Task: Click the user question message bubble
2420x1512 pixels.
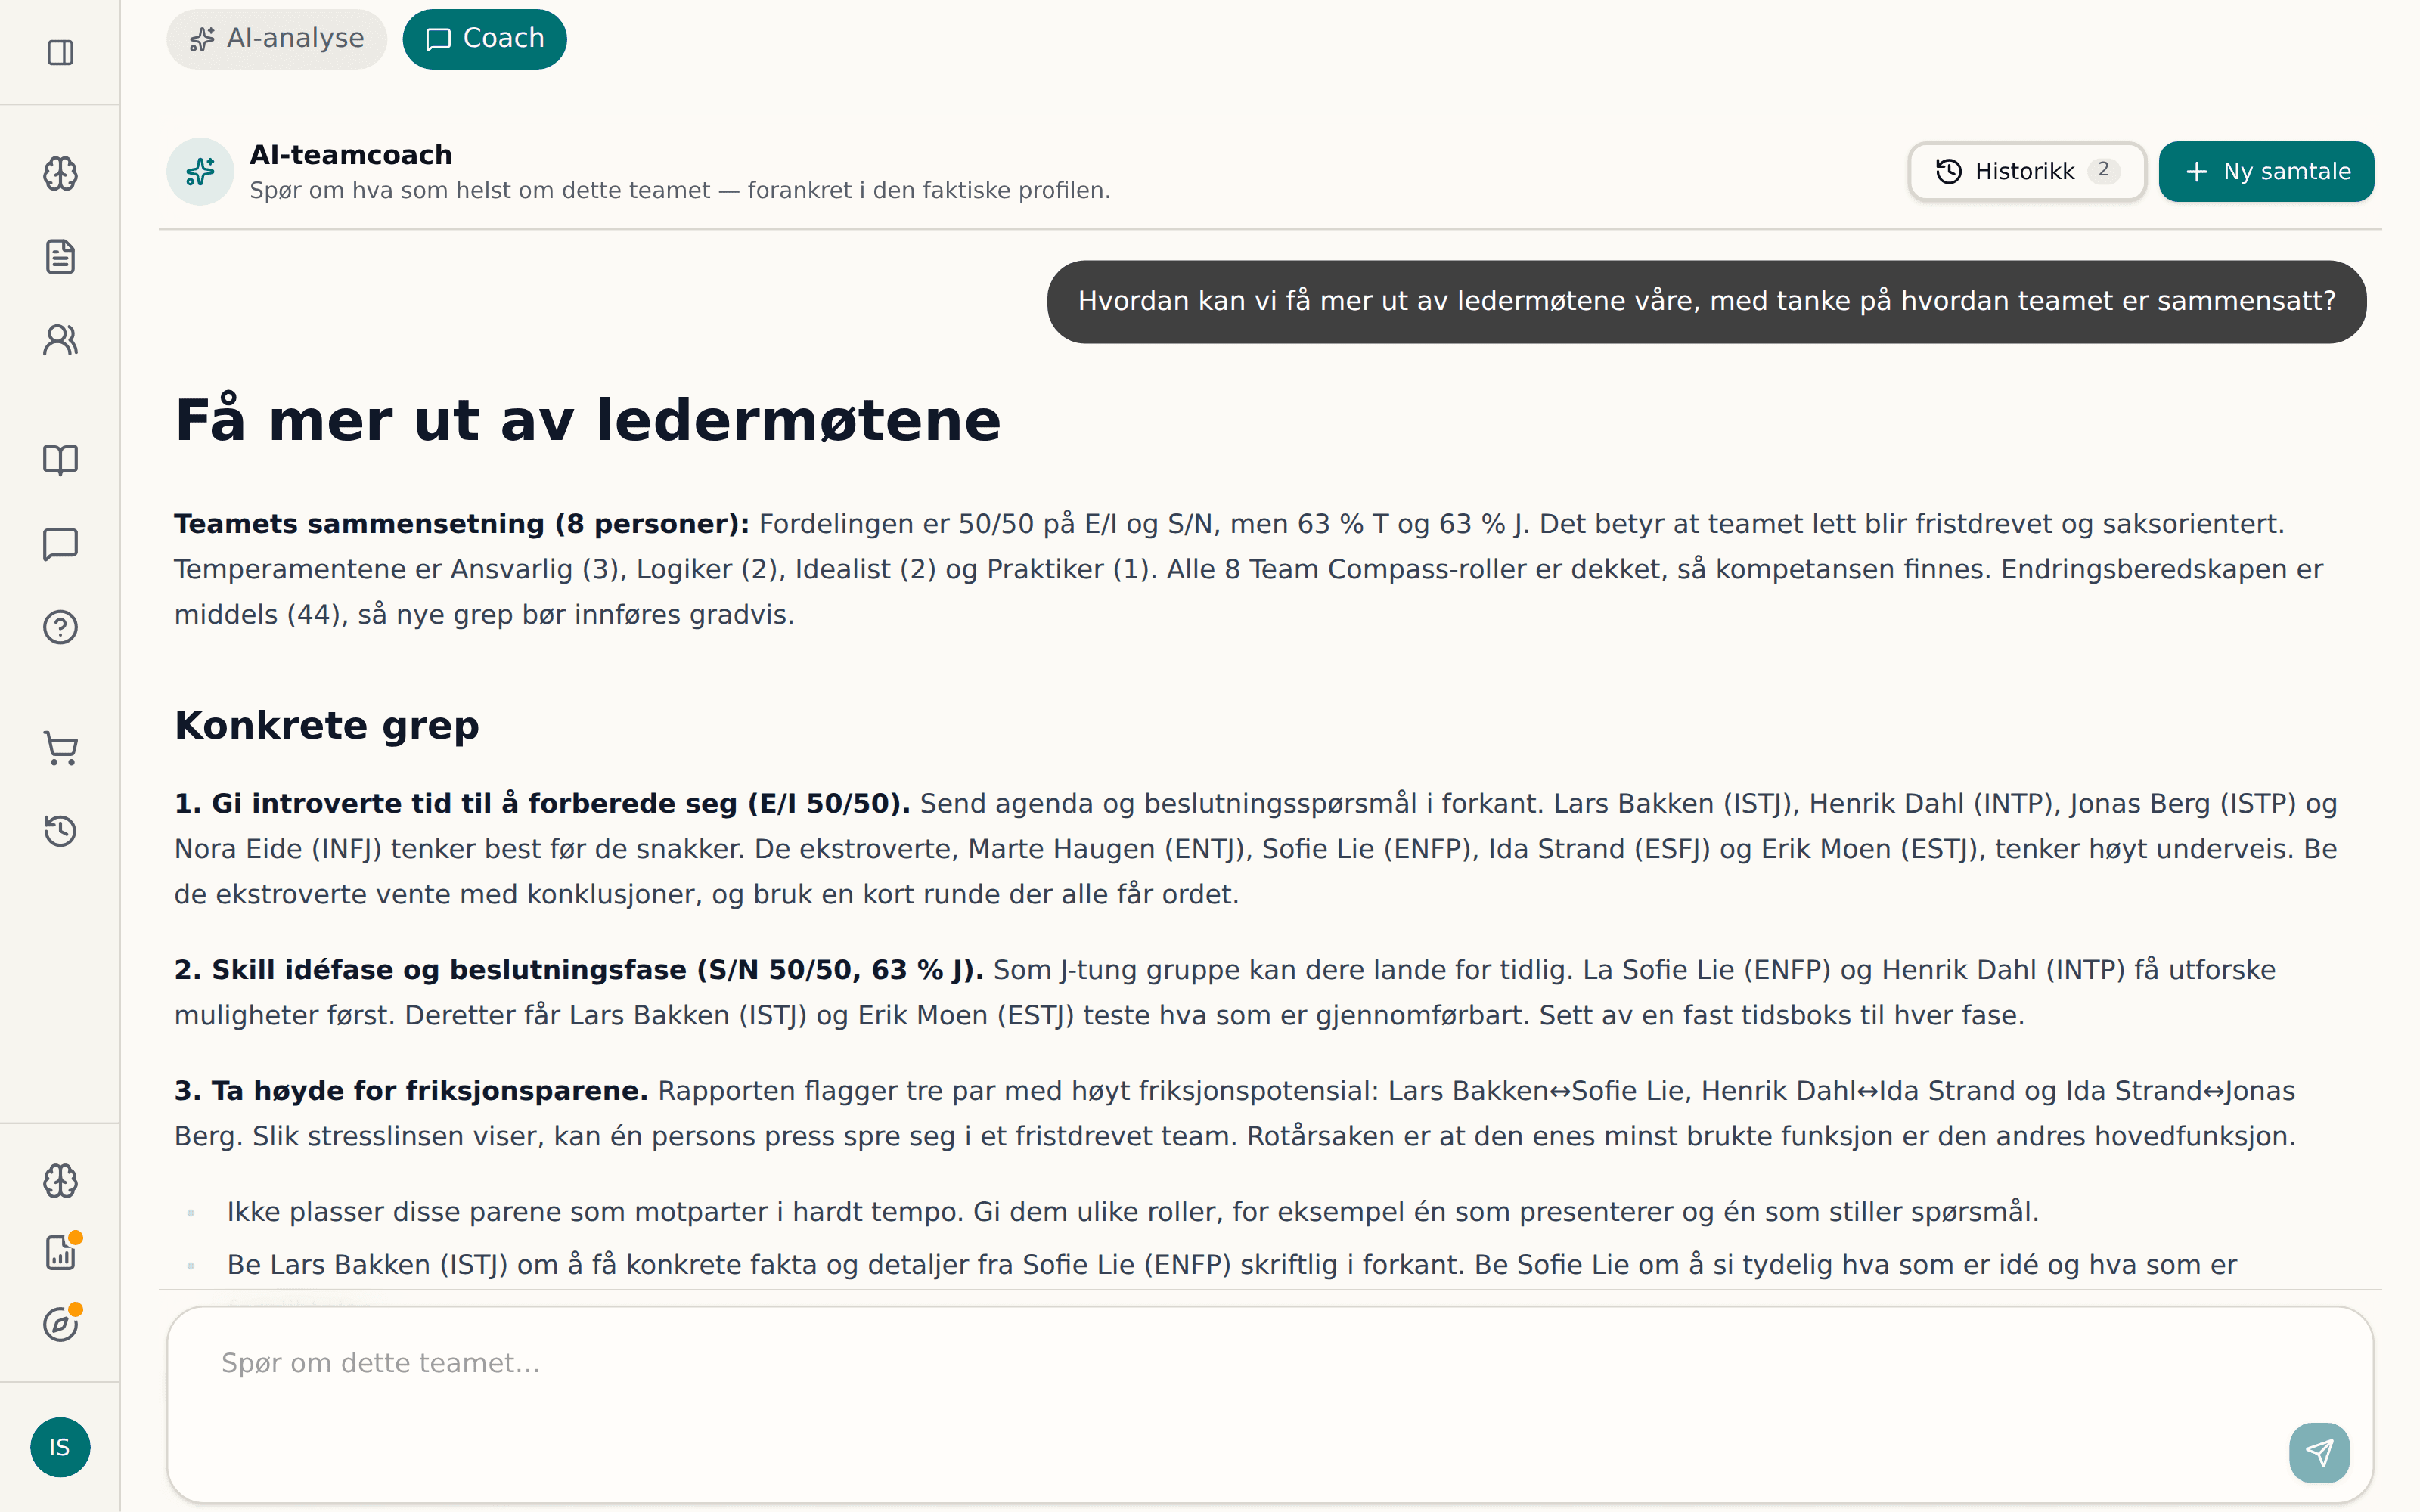Action: (x=1706, y=301)
